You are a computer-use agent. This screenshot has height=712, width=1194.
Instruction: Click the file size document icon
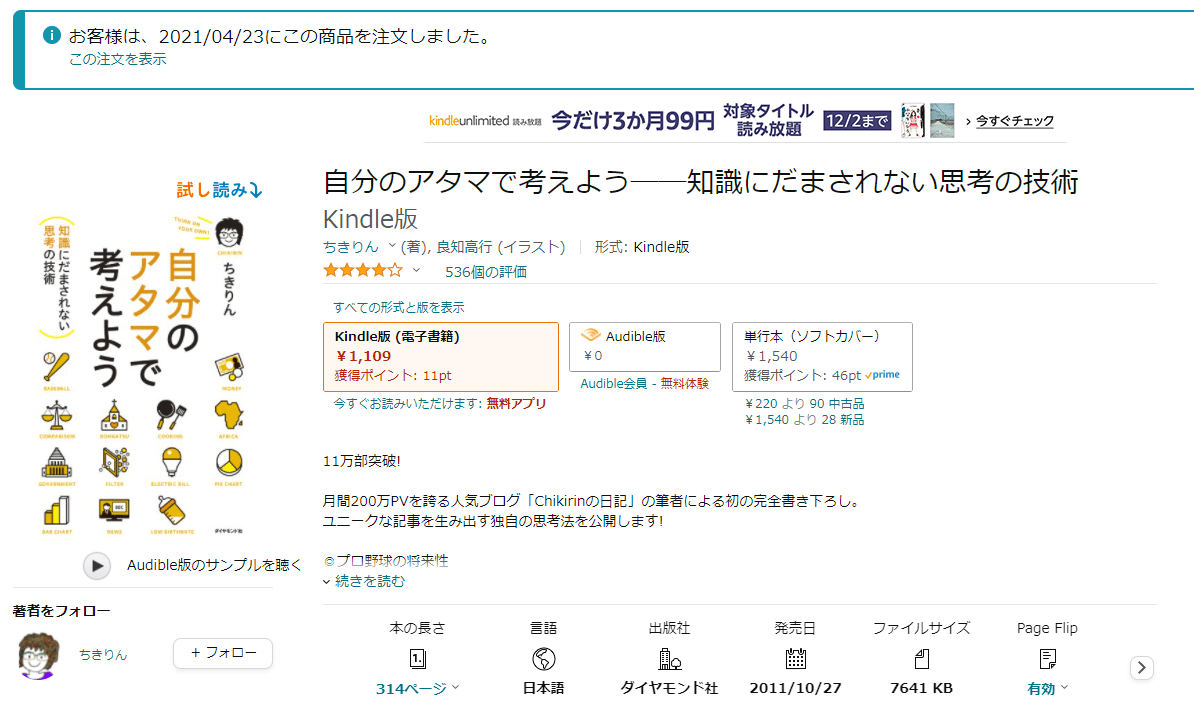click(921, 658)
